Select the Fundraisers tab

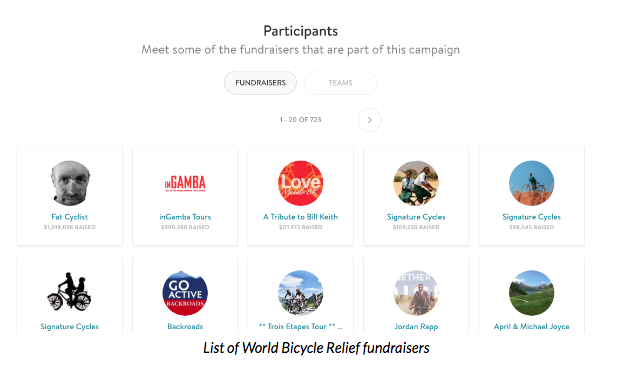260,83
